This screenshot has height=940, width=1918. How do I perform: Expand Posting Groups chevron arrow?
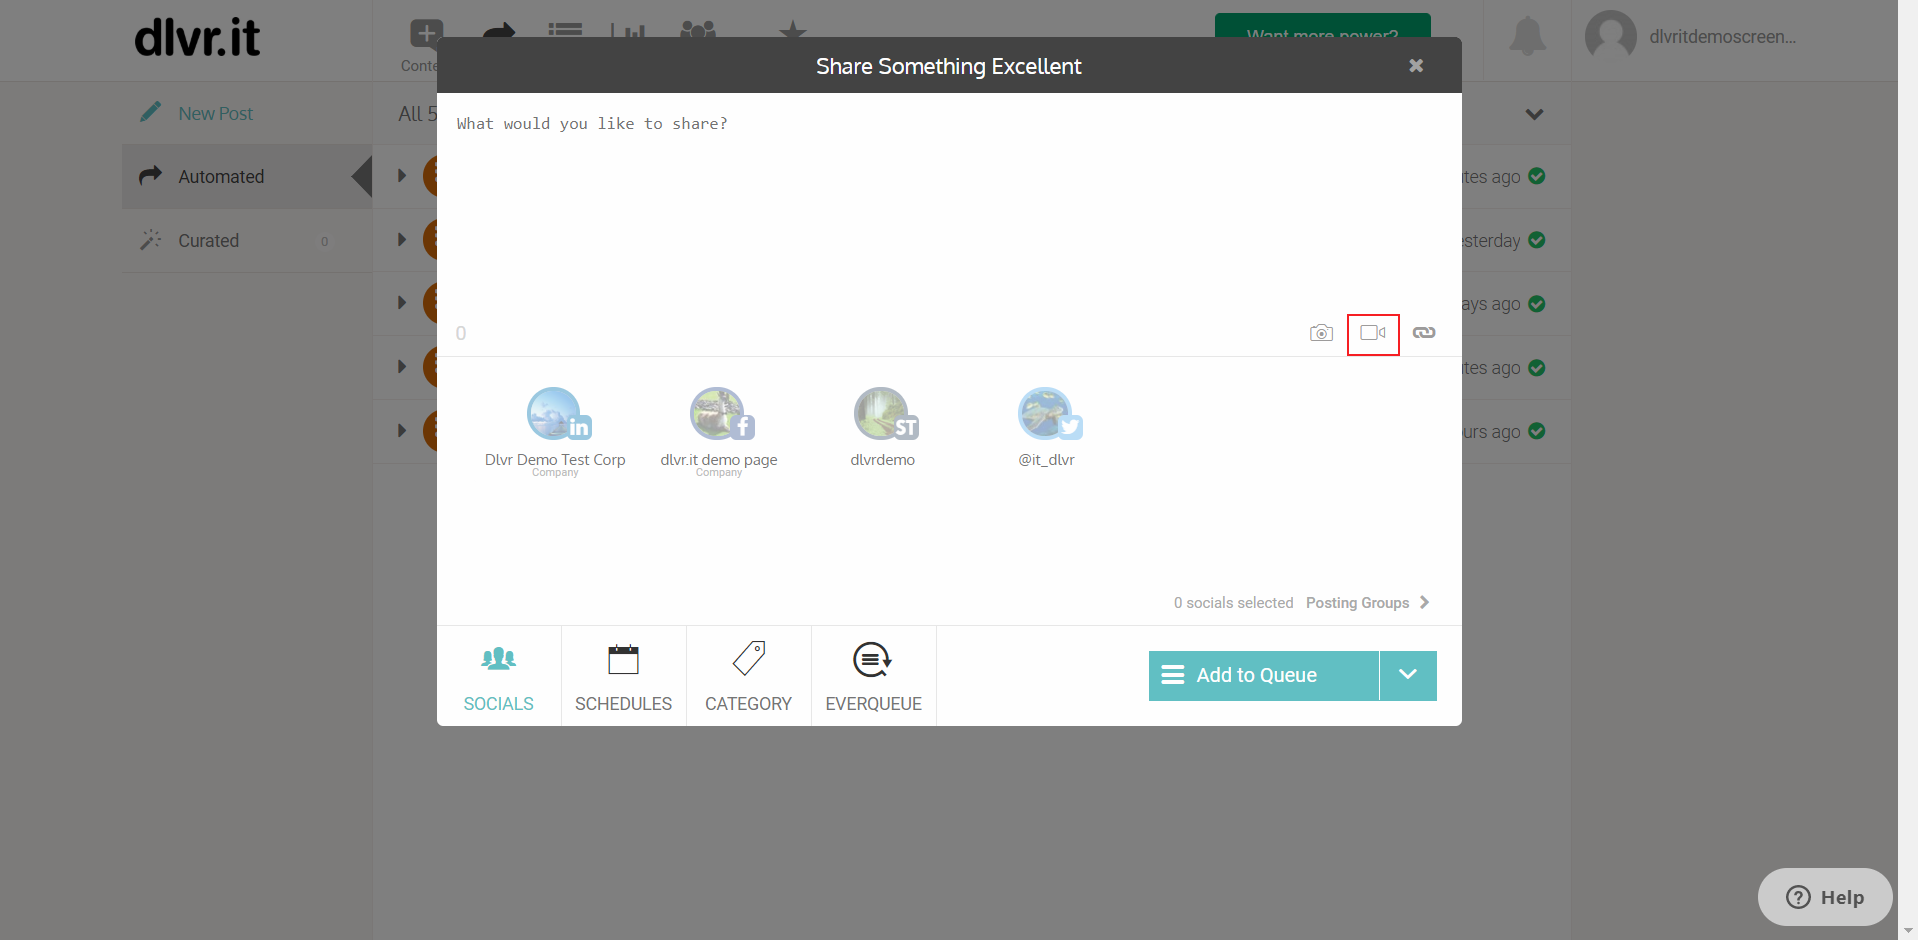(1425, 602)
